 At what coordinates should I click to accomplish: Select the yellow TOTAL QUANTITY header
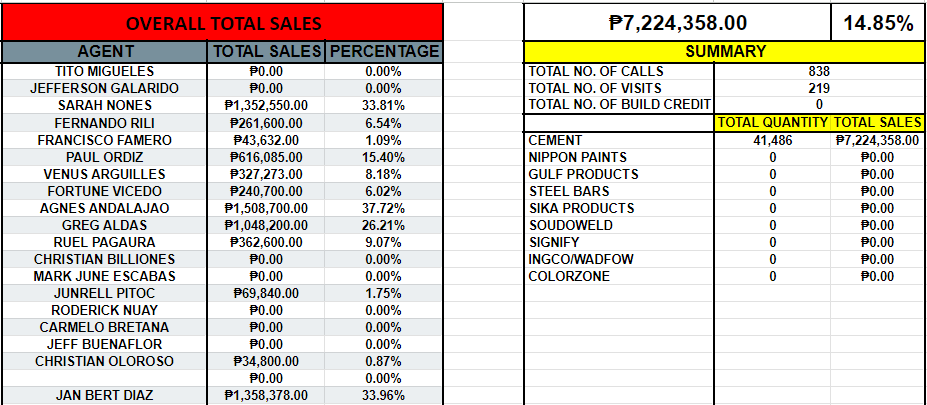772,122
